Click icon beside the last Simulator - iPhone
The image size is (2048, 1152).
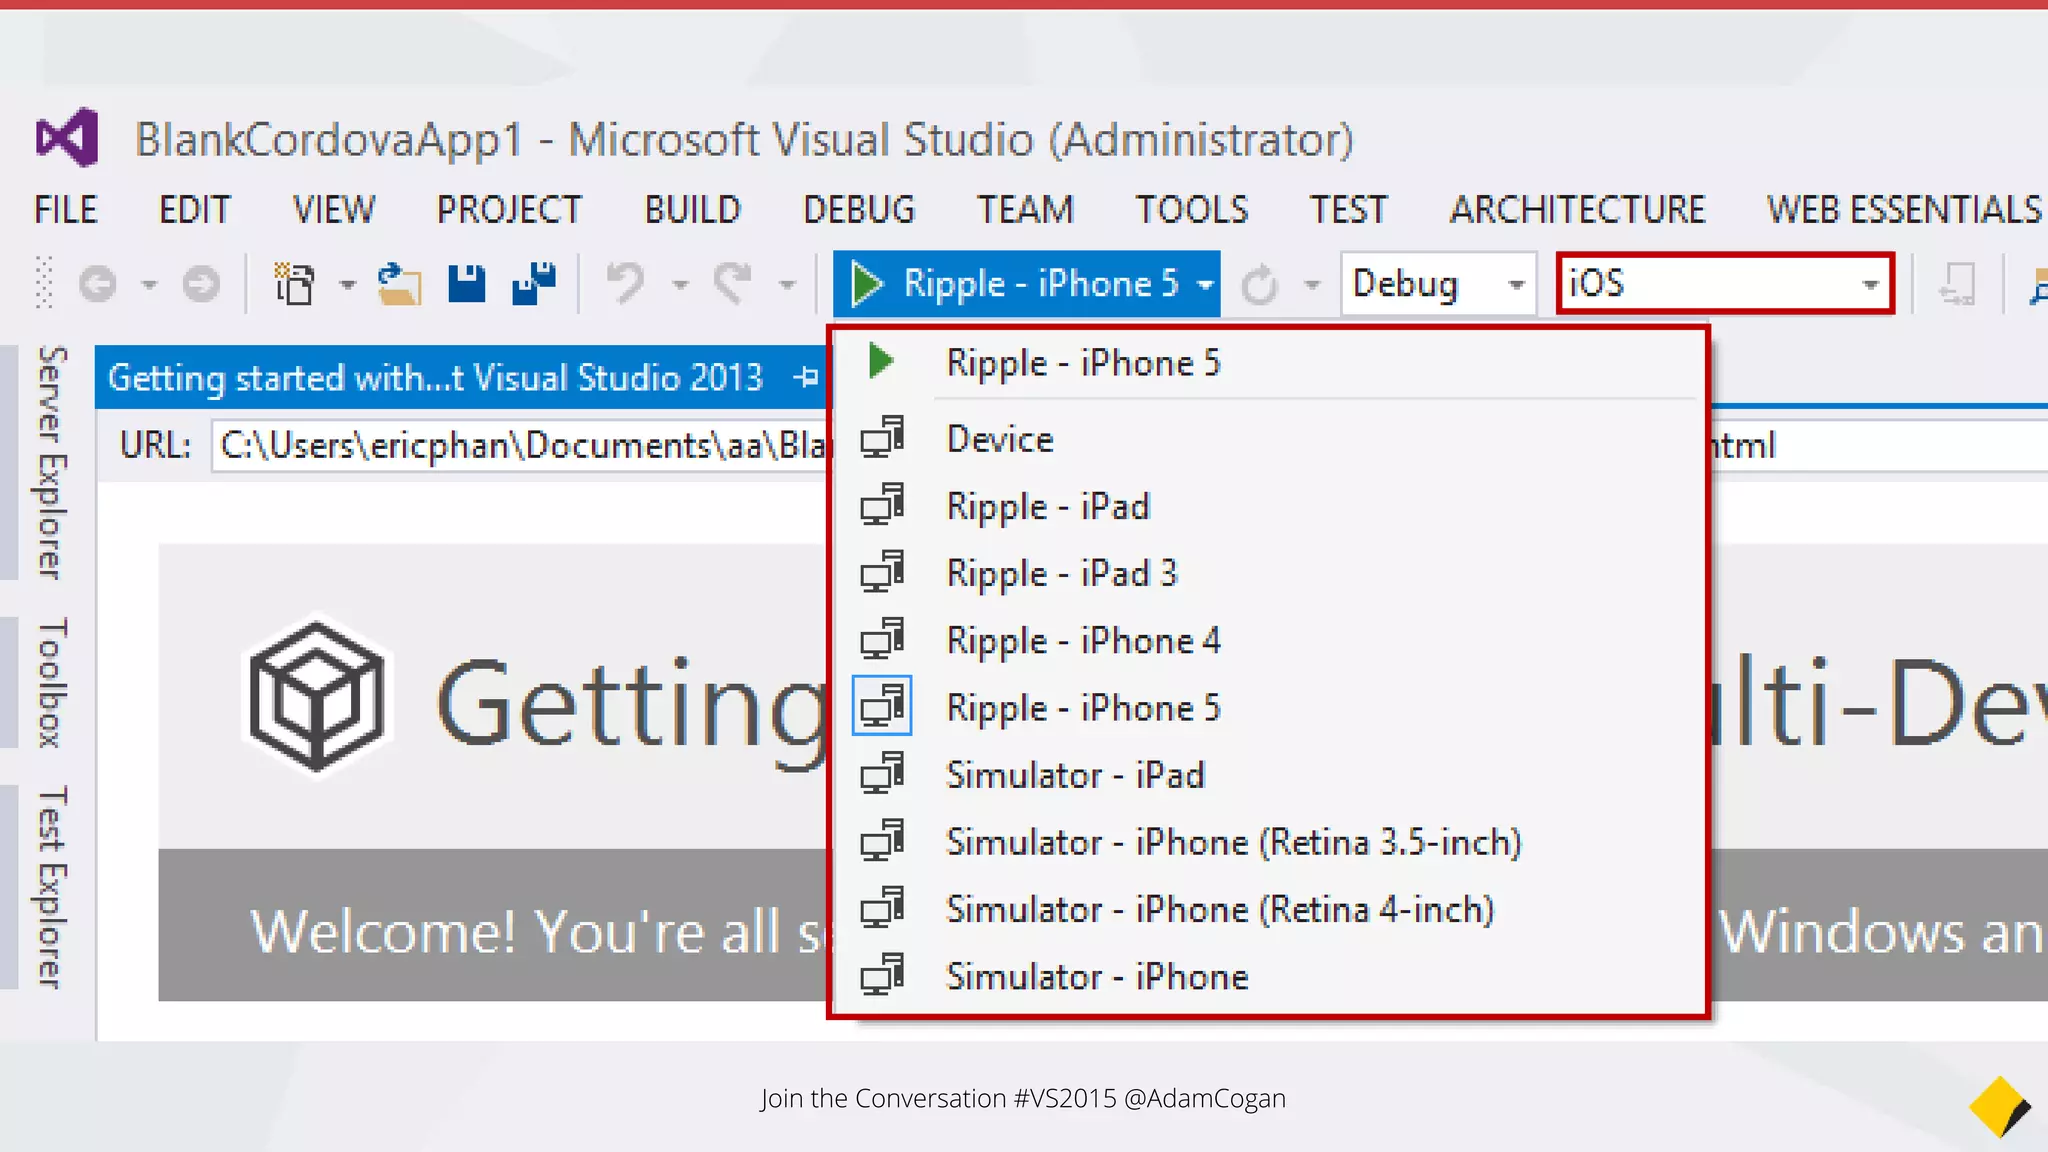pyautogui.click(x=882, y=975)
